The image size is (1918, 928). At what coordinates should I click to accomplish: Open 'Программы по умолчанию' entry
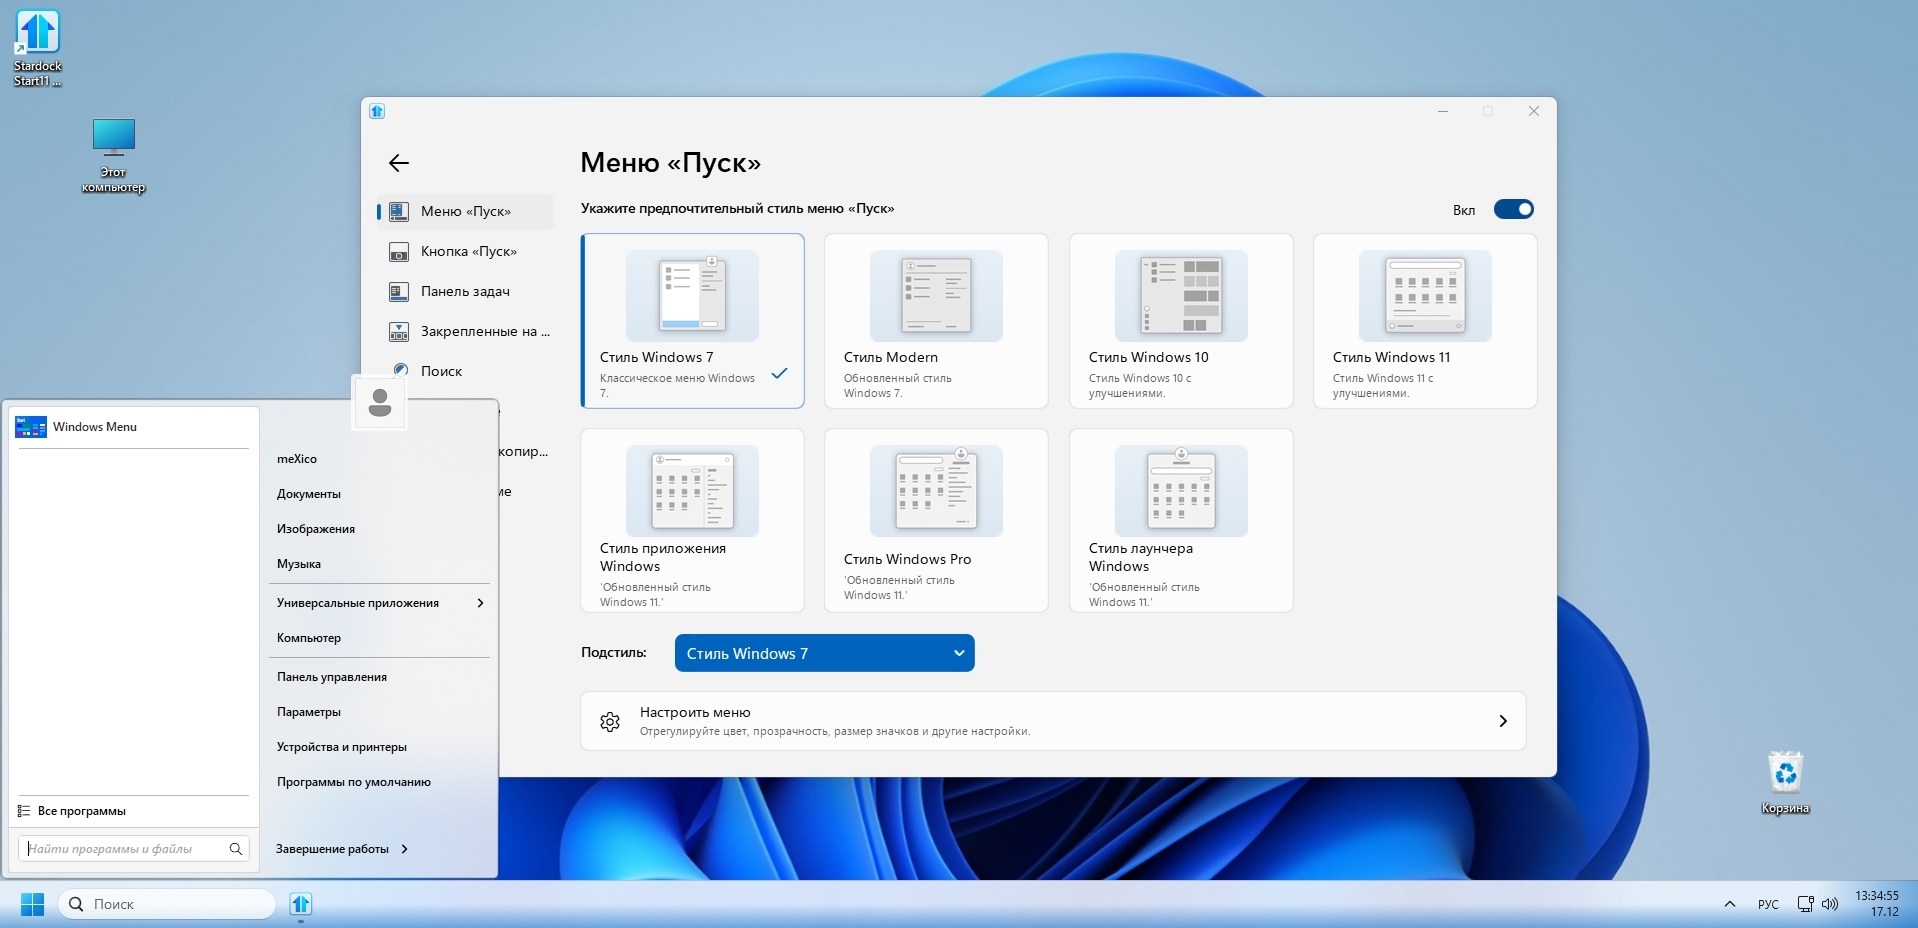pos(354,782)
